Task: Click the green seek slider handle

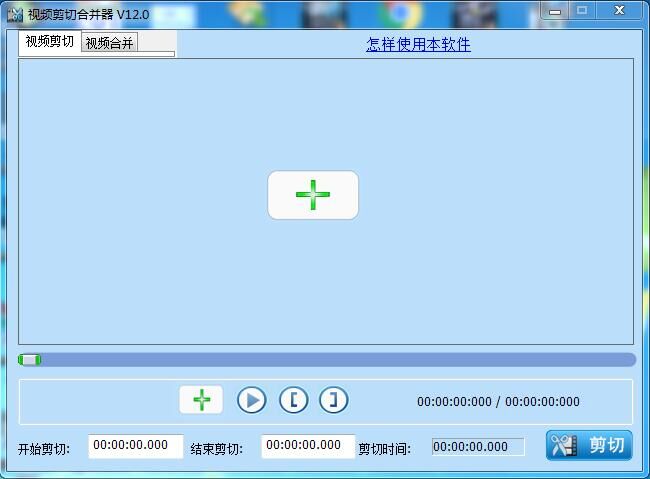Action: pos(31,360)
